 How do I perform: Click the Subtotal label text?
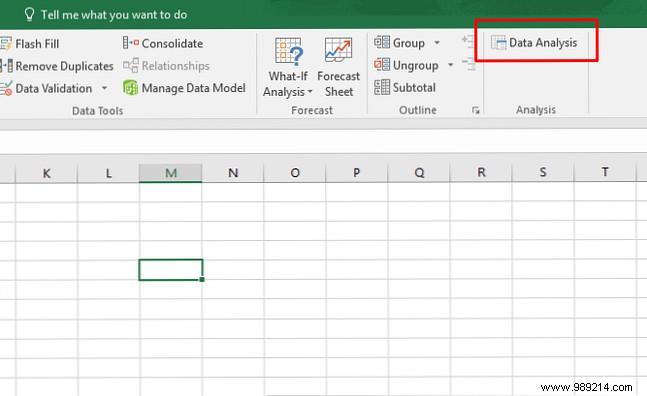tap(414, 87)
